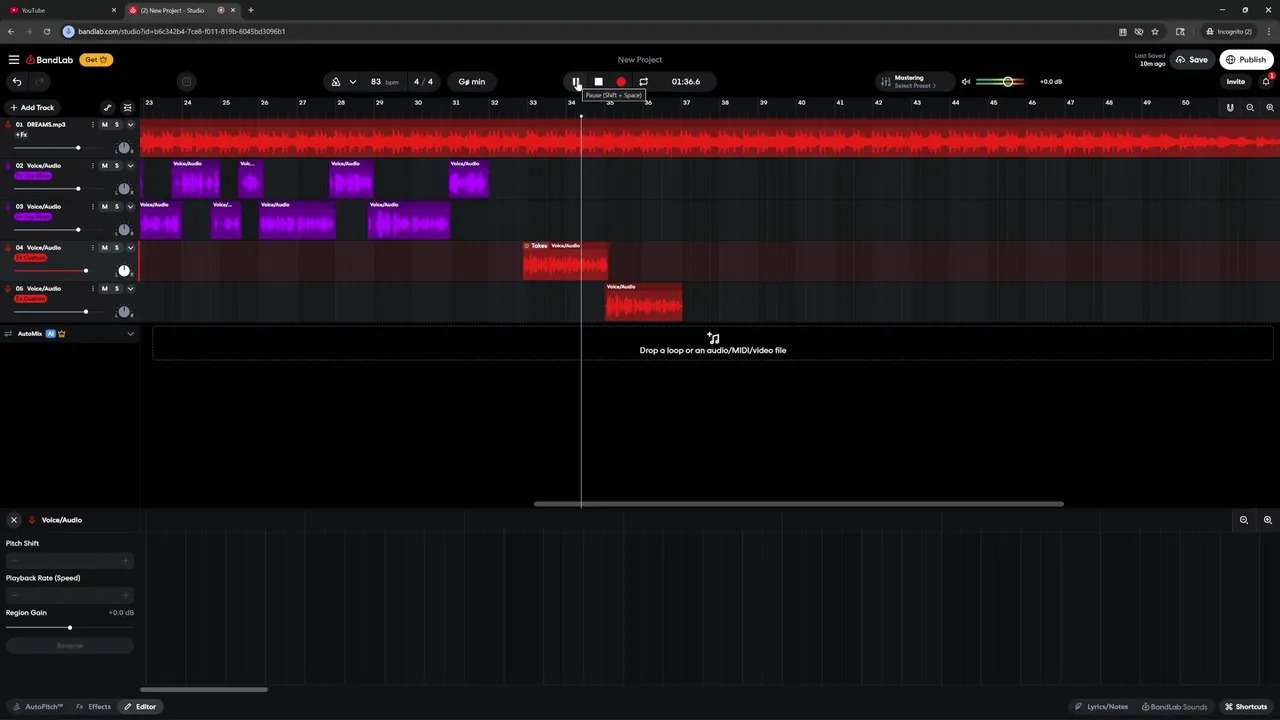
Task: Select the Voice/Audio region on track 06
Action: tap(643, 302)
